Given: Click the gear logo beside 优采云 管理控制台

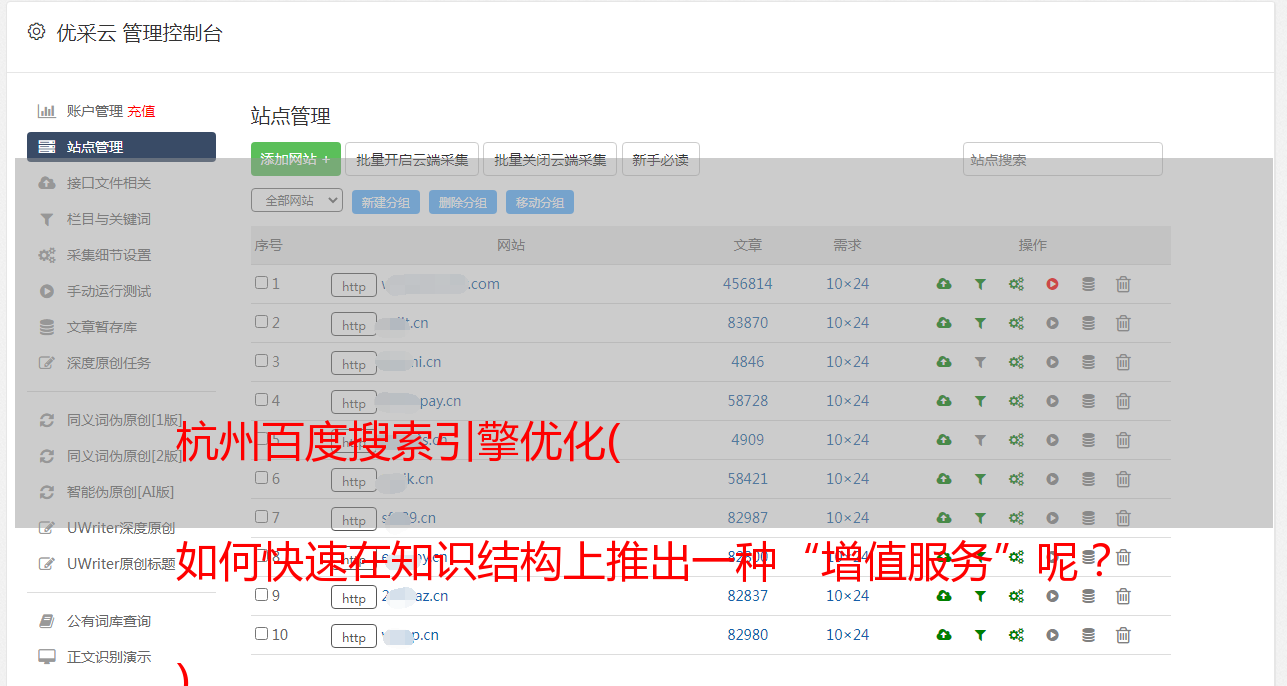Looking at the screenshot, I should pos(36,32).
